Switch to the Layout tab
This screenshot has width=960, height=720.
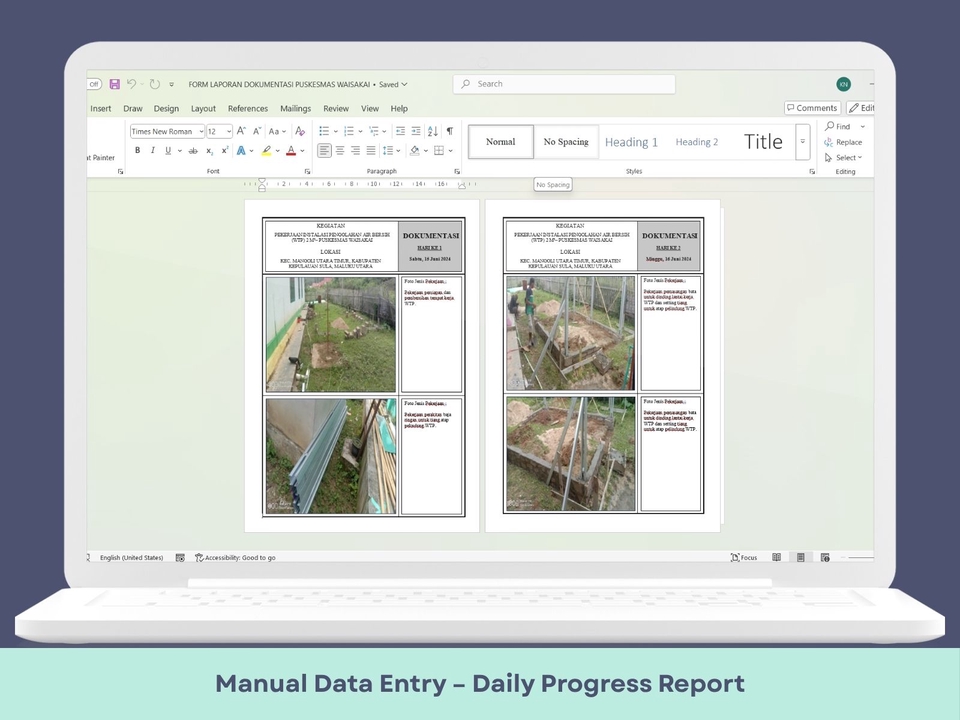point(203,108)
